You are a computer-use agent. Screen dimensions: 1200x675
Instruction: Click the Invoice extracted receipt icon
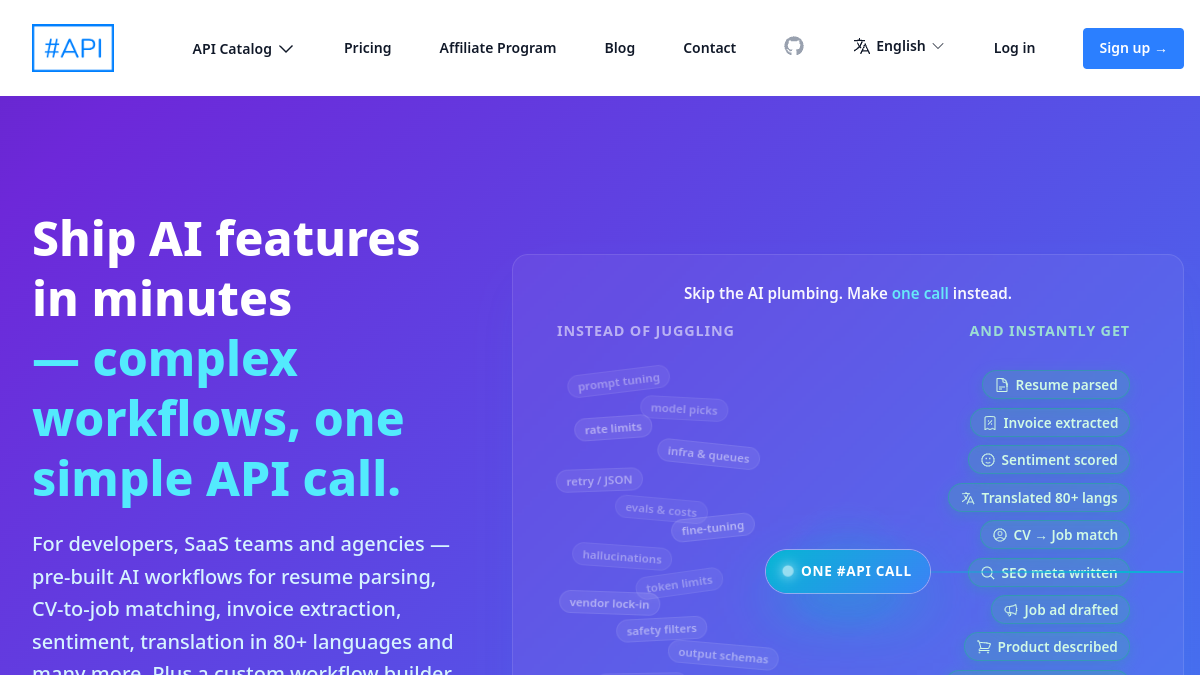tap(990, 423)
